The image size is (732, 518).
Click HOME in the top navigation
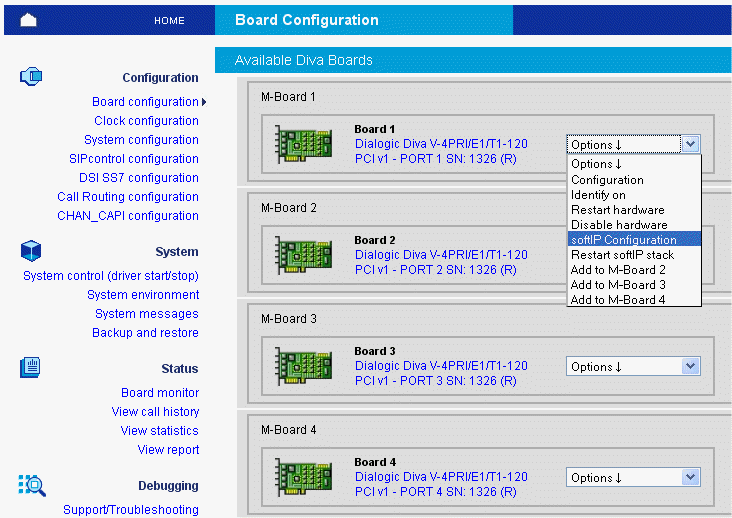(169, 21)
